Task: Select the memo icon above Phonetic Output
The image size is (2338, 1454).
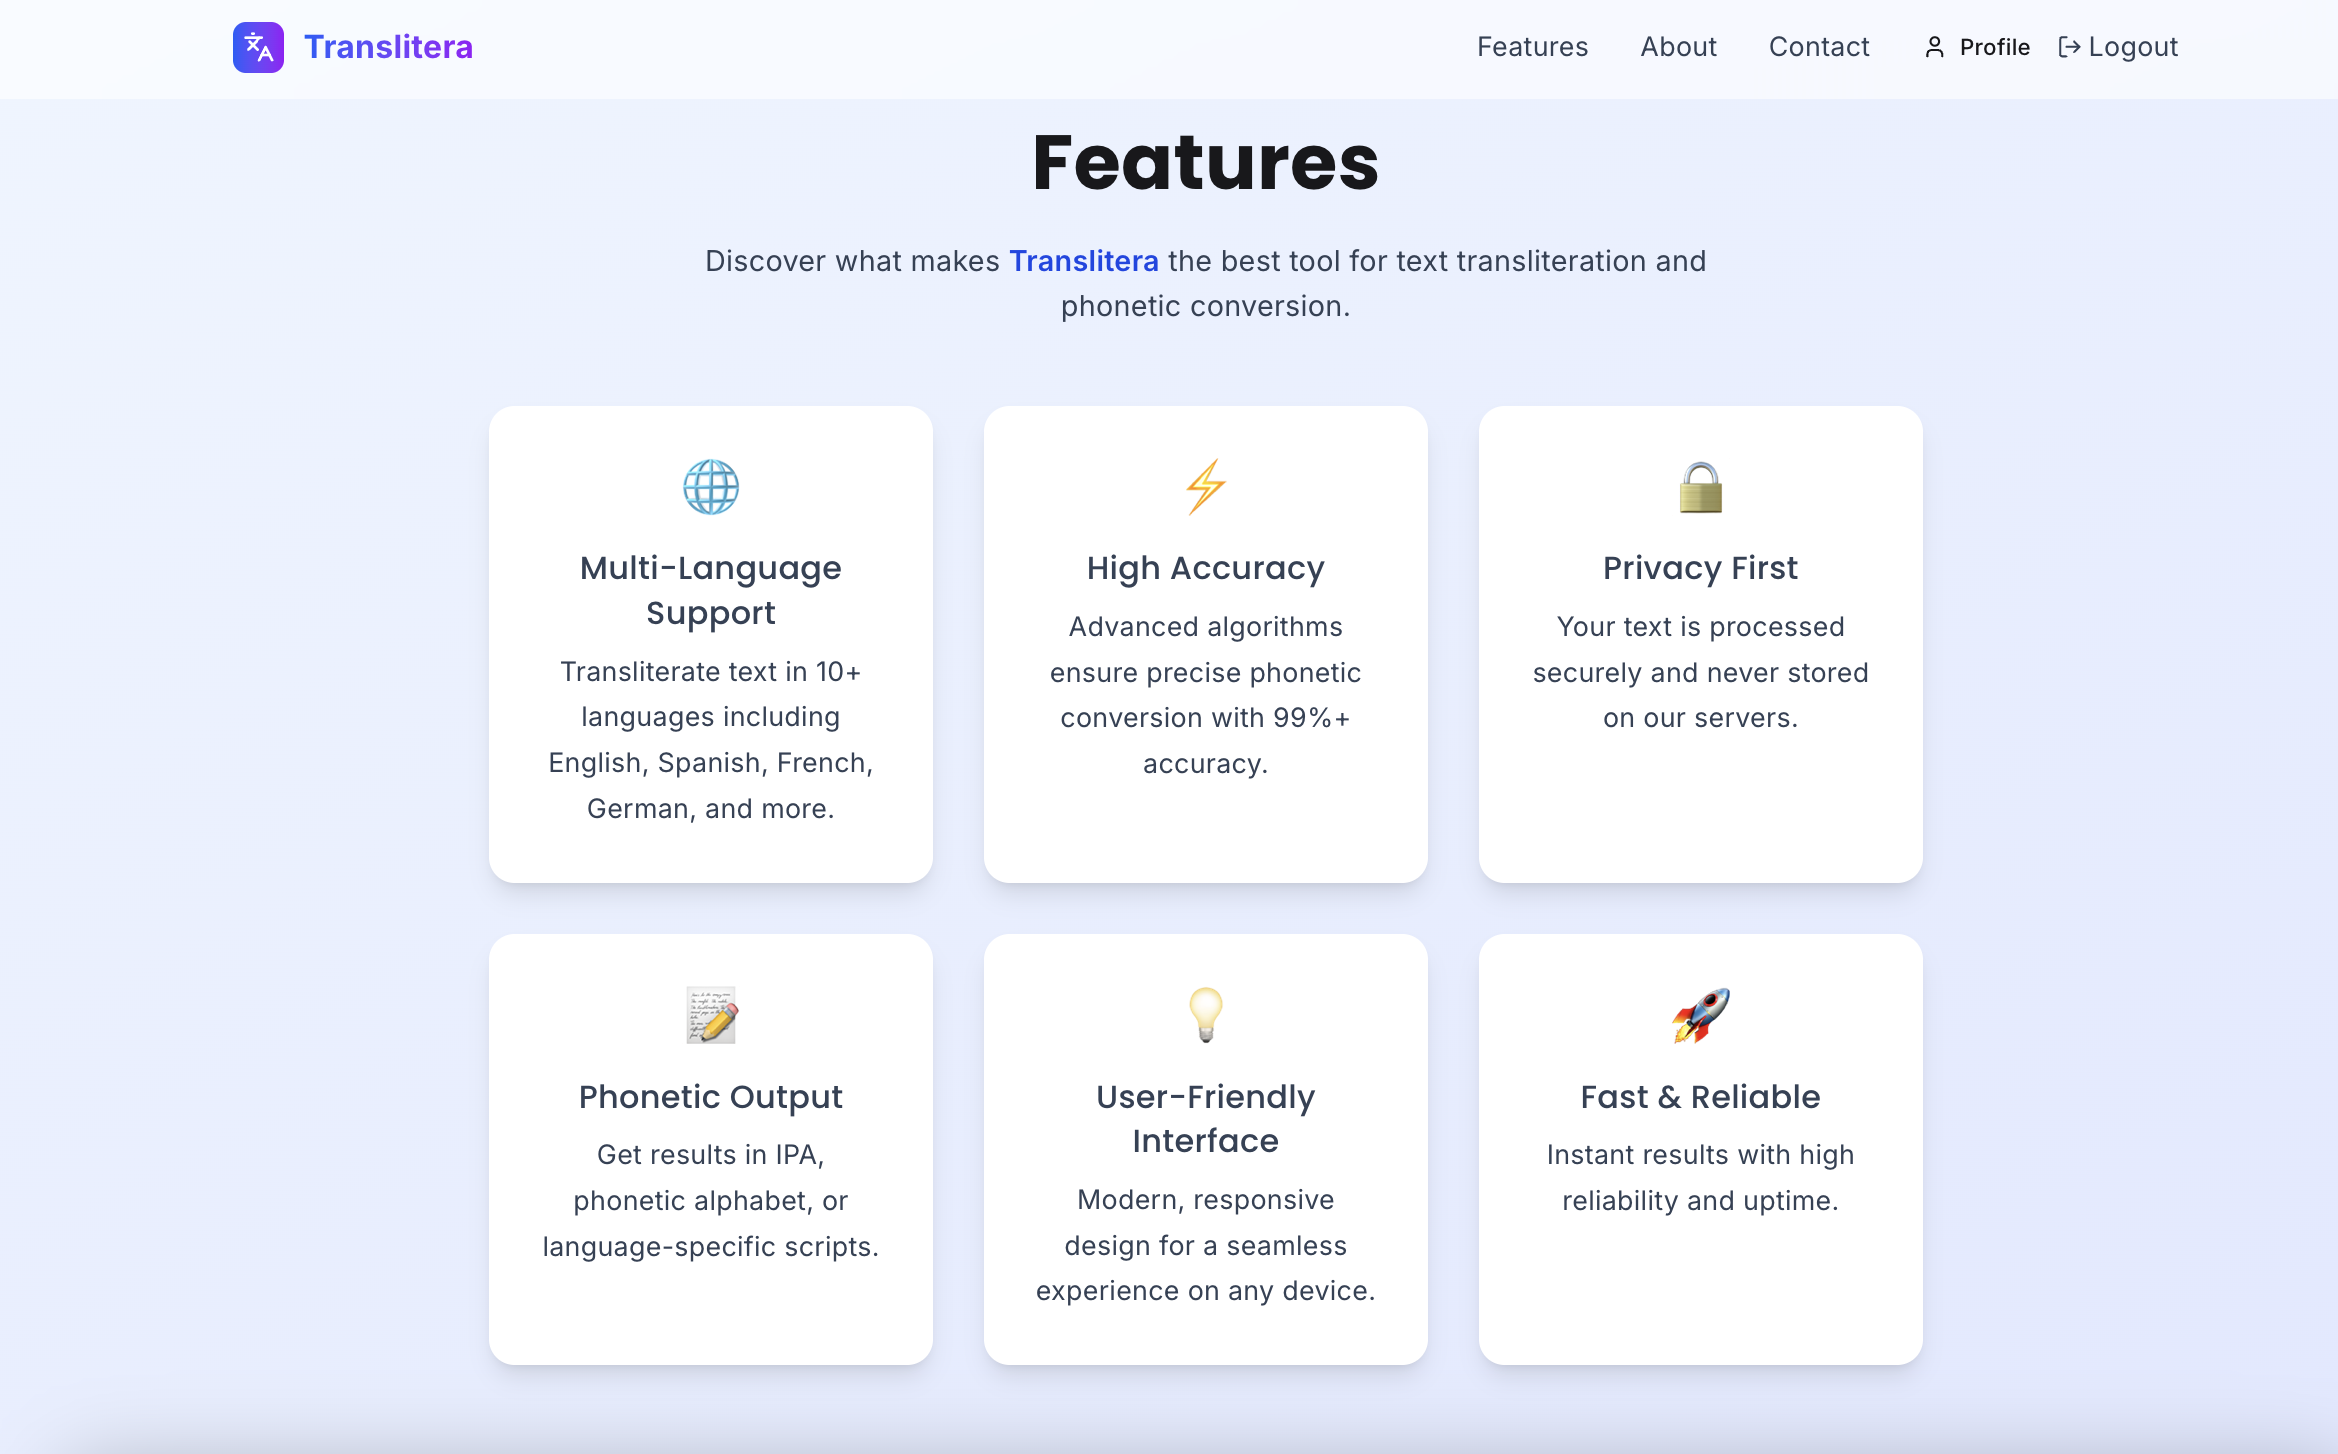Action: coord(710,1016)
